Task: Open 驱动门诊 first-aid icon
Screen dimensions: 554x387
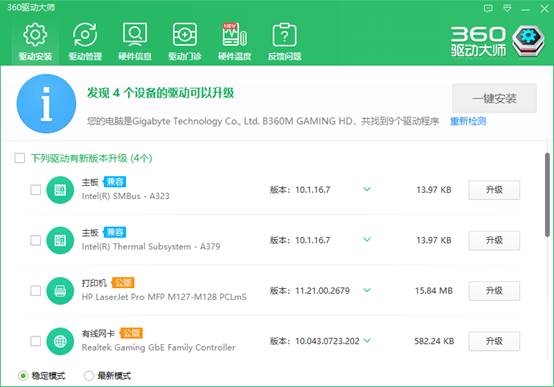Action: click(x=185, y=35)
